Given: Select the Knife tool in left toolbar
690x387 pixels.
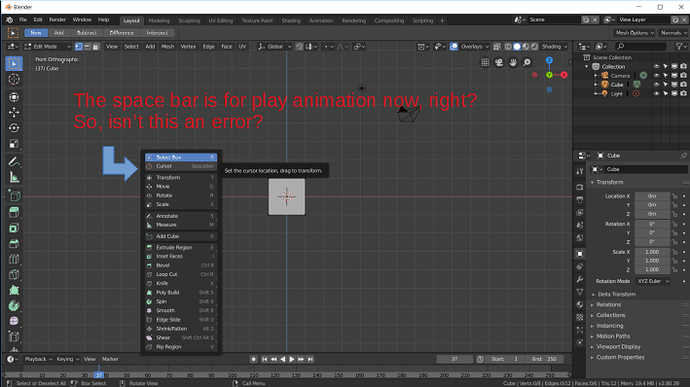Looking at the screenshot, I should [14, 275].
